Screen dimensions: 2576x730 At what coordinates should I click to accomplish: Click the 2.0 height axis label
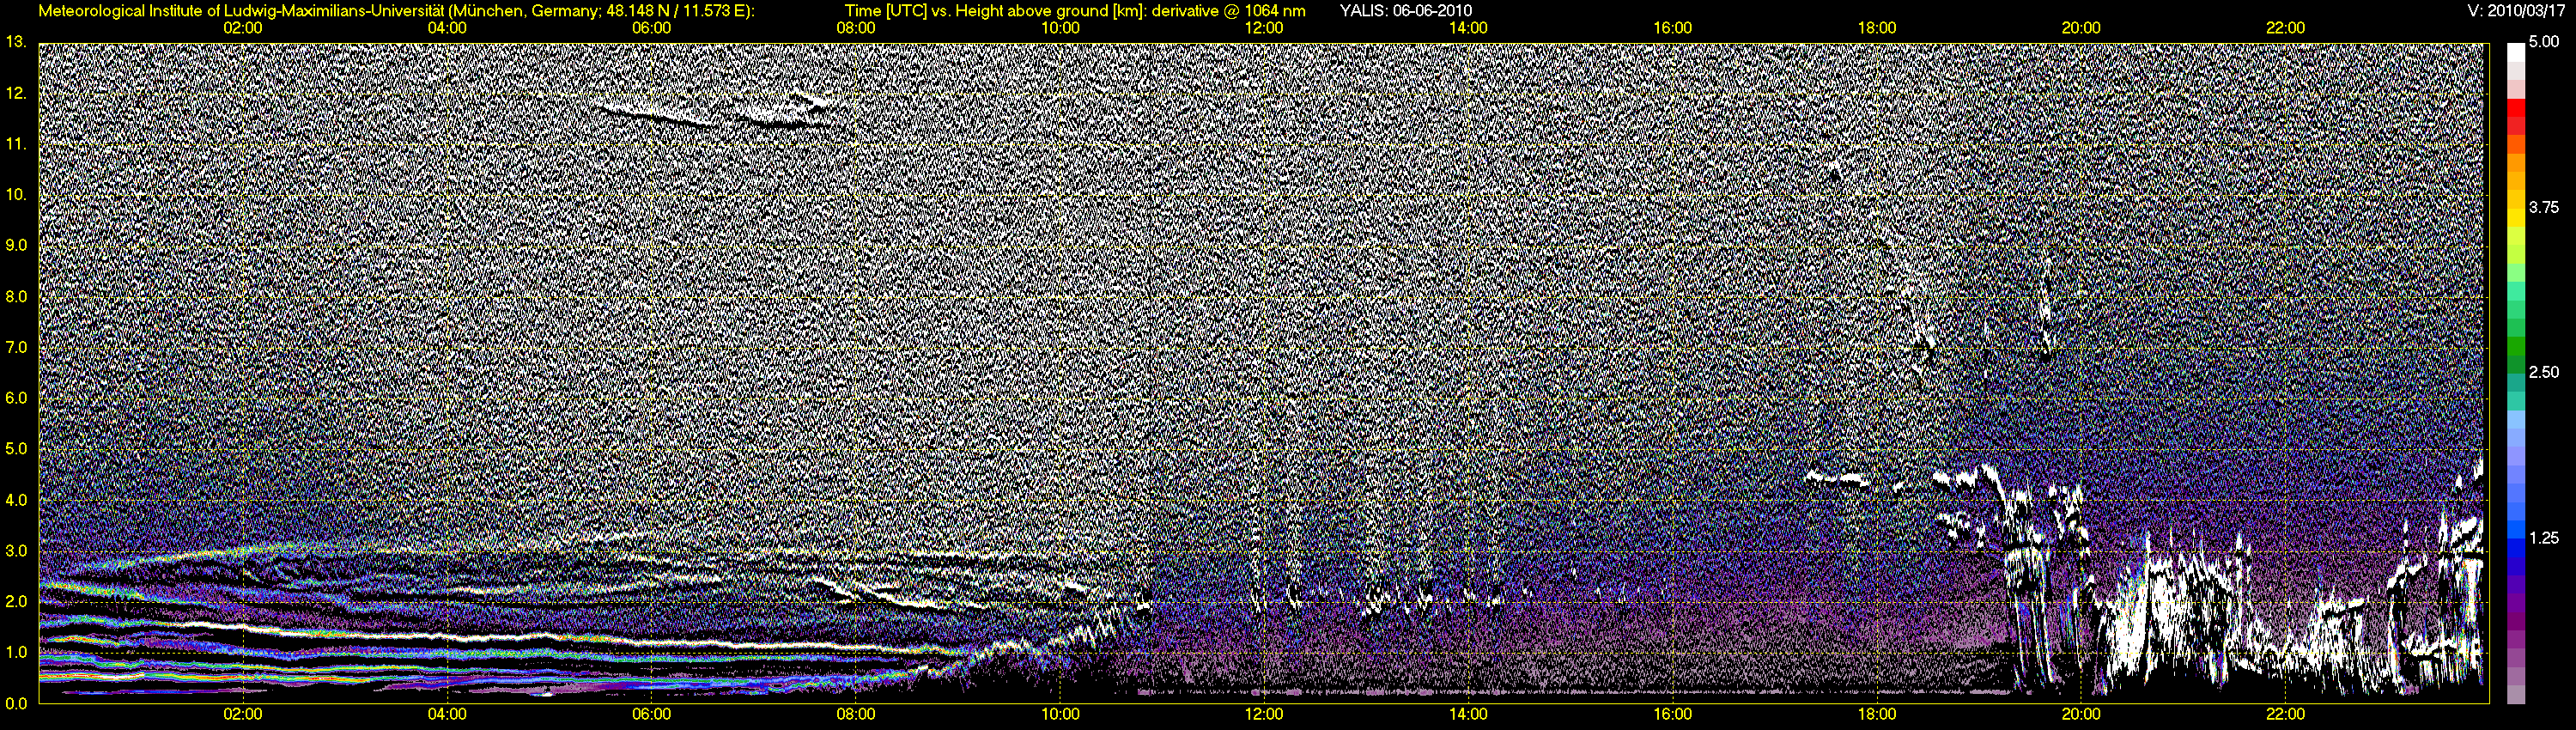pyautogui.click(x=16, y=601)
